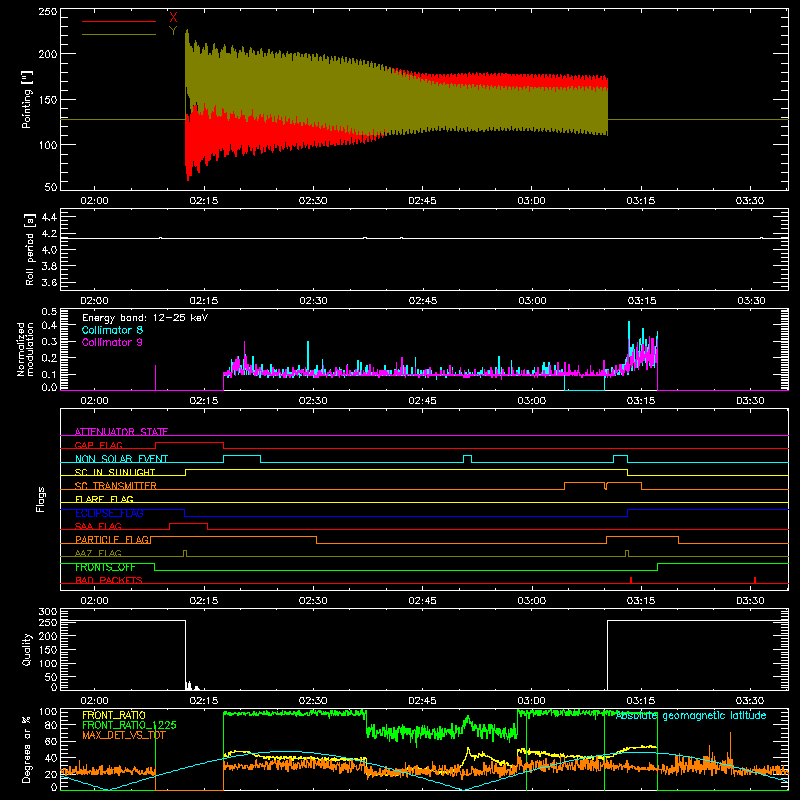800x800 pixels.
Task: Select the olive Y legend line sample
Action: [119, 34]
